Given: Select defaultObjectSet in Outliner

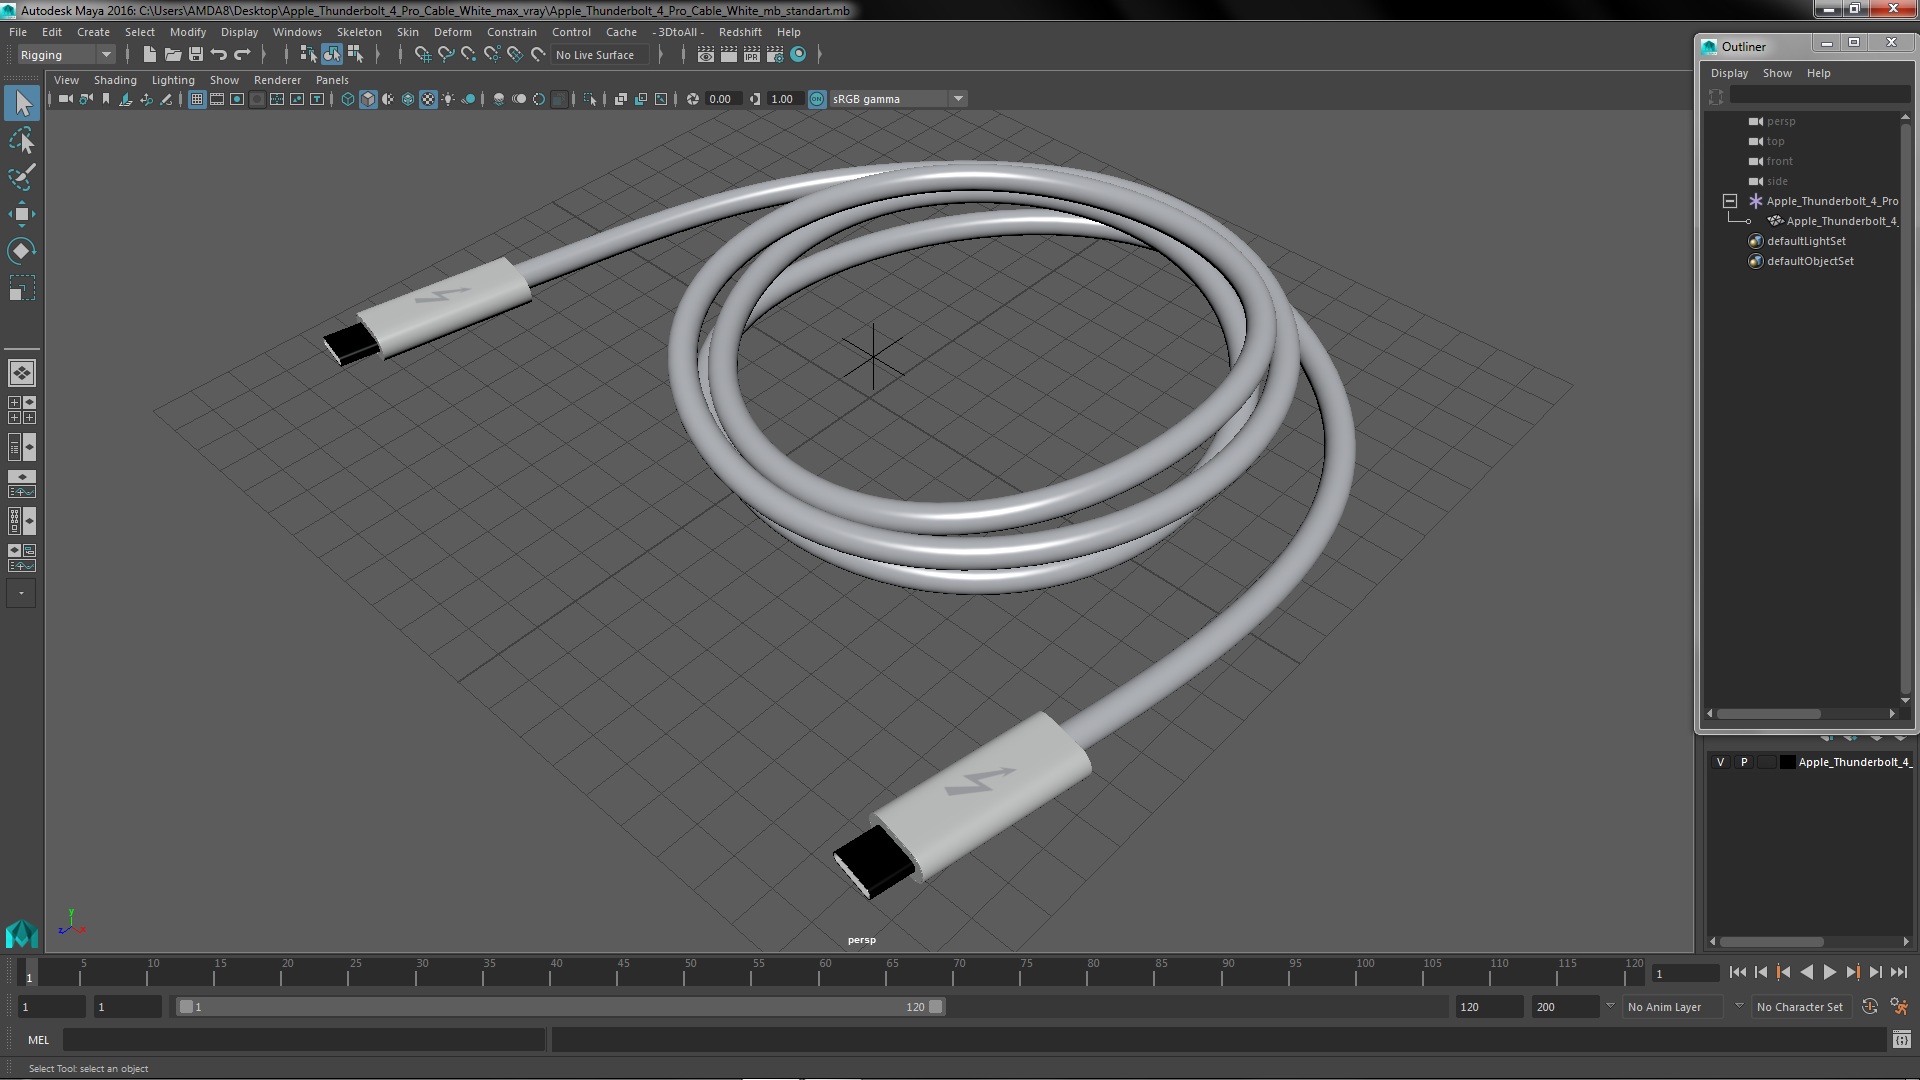Looking at the screenshot, I should [x=1810, y=261].
